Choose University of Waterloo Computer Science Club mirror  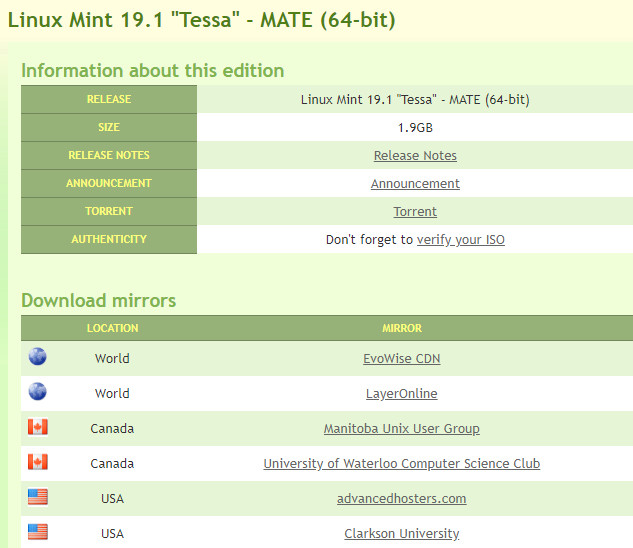click(402, 464)
